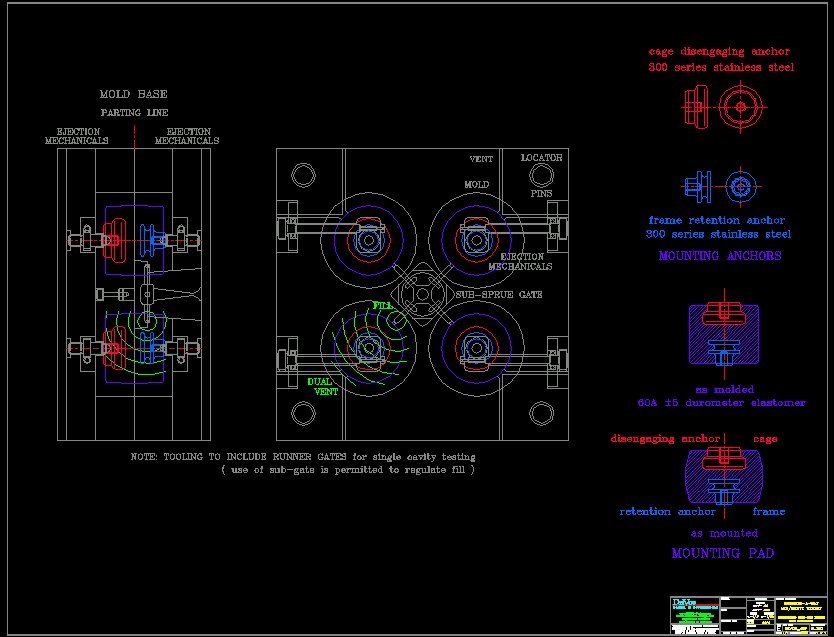Click the as mounted mounting pad drawing
Viewport: 834px width, 637px height.
723,476
